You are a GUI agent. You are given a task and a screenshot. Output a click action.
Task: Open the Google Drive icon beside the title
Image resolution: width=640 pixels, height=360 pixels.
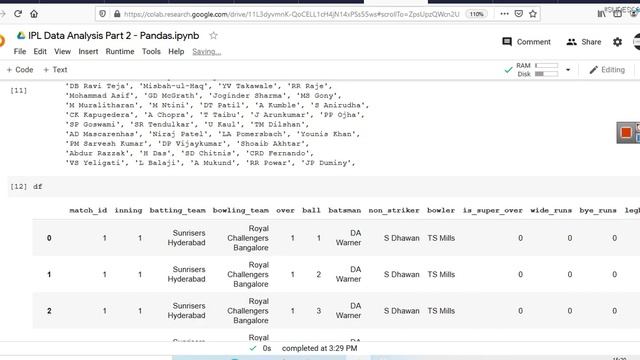[x=21, y=36]
